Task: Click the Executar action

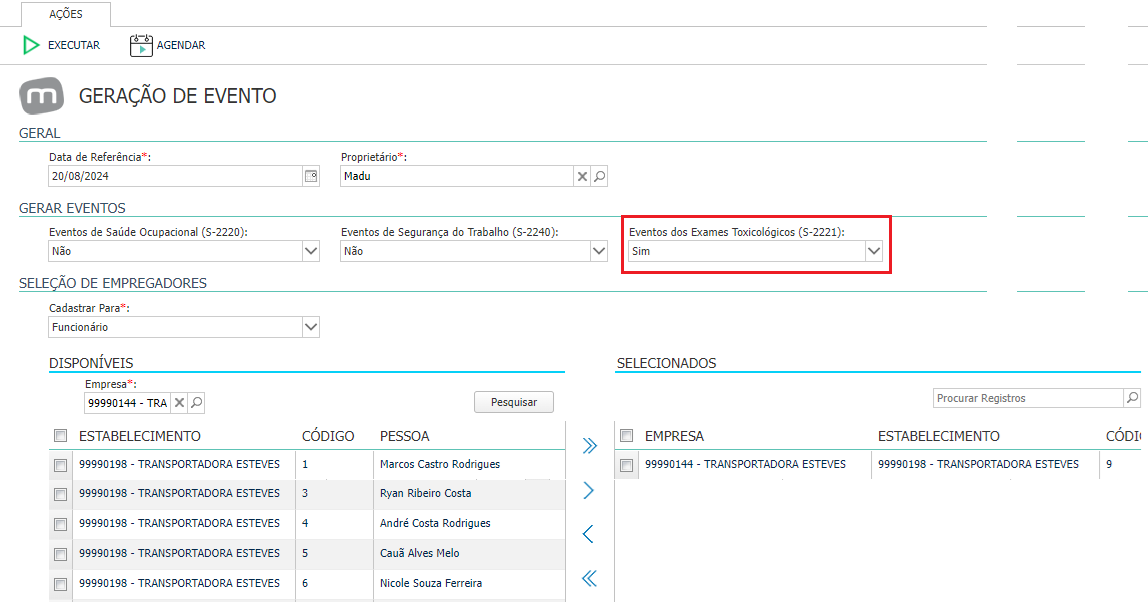Action: click(62, 45)
